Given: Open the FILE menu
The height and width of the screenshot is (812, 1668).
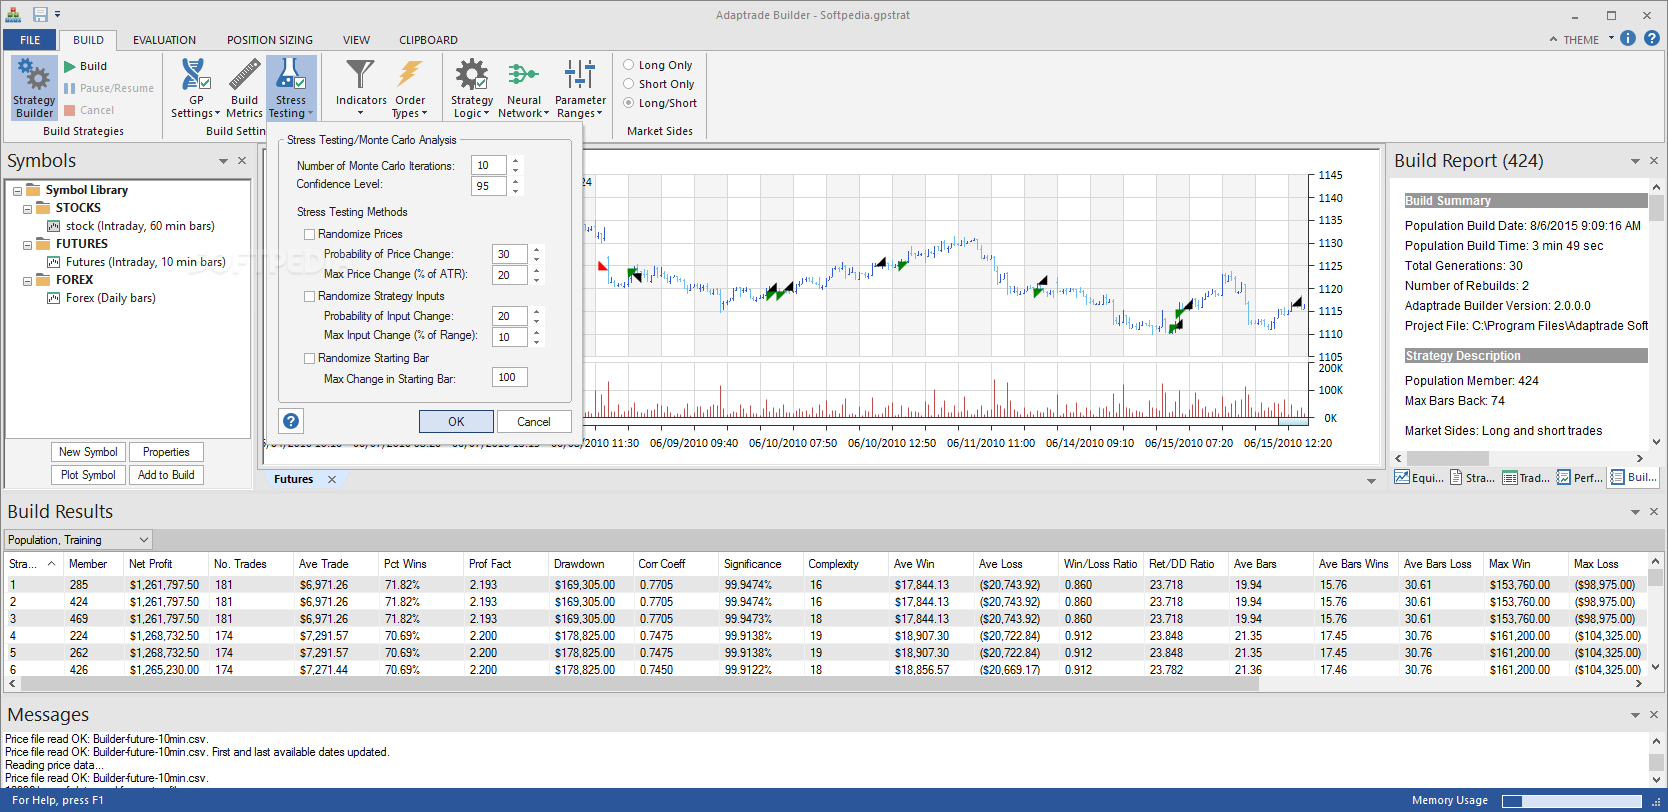Looking at the screenshot, I should pos(30,40).
